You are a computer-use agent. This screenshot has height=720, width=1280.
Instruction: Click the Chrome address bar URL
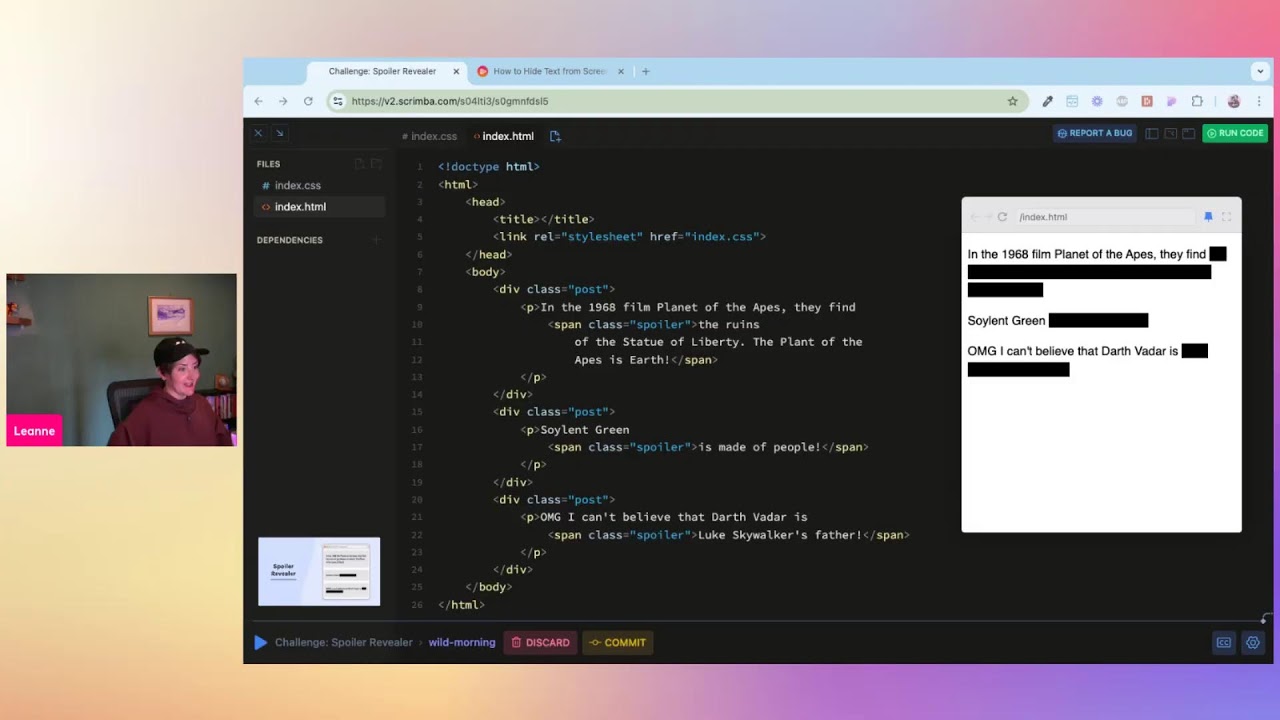tap(450, 101)
